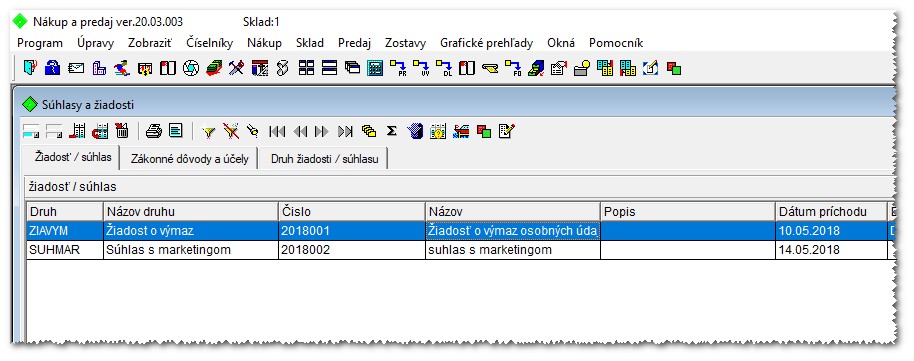Click the flashlight search icon
The height and width of the screenshot is (361, 914).
(252, 131)
